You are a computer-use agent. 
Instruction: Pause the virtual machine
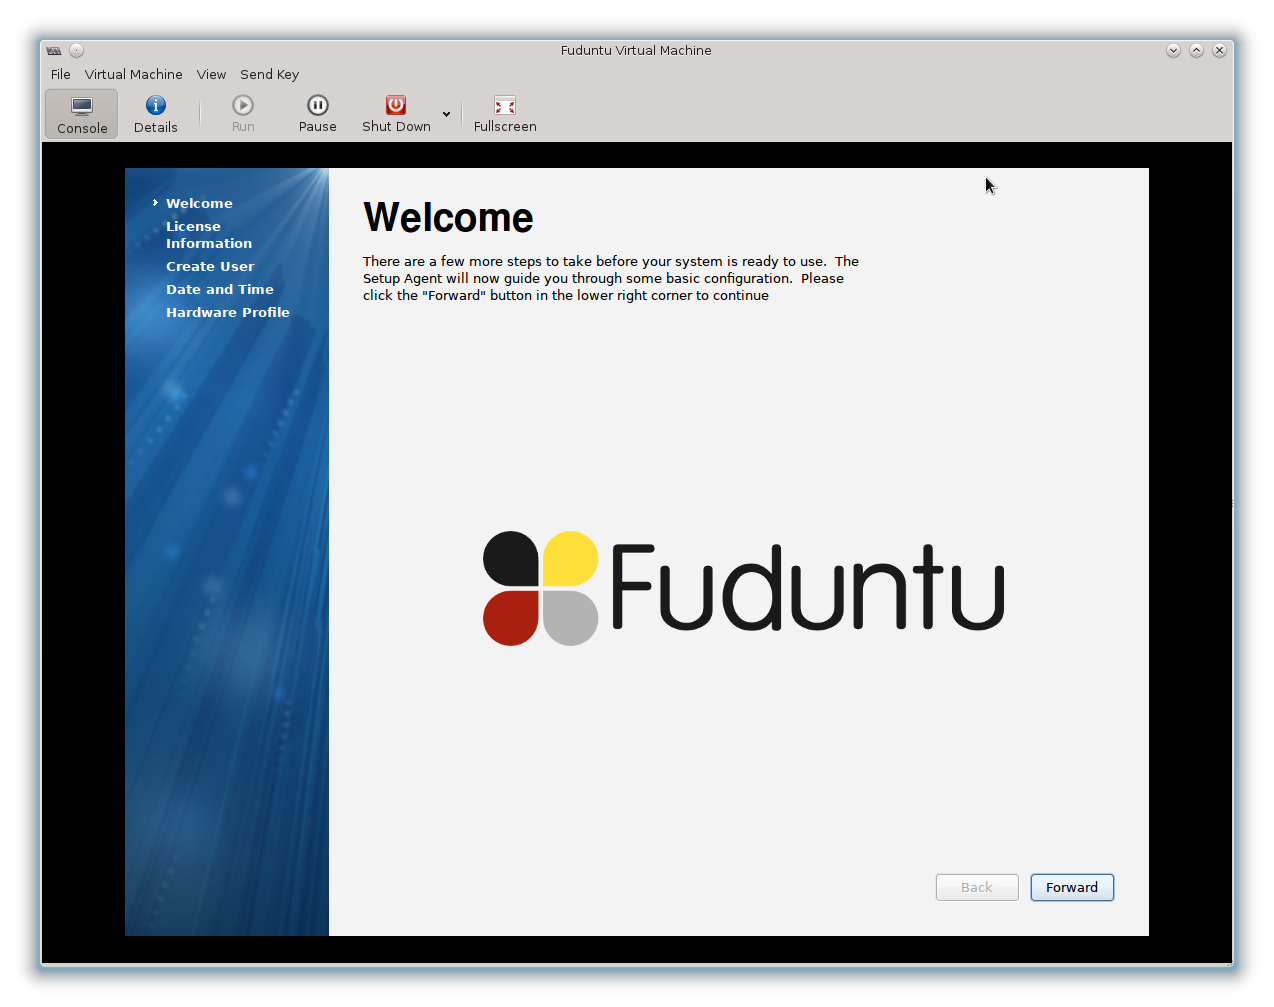[317, 114]
